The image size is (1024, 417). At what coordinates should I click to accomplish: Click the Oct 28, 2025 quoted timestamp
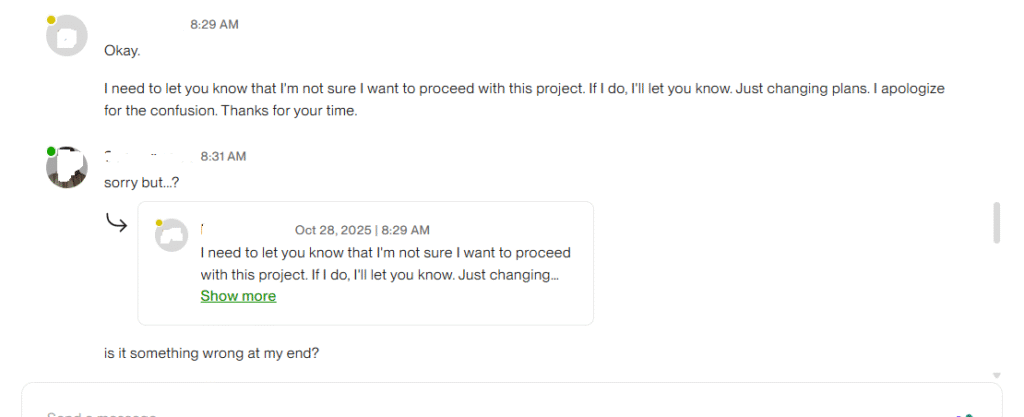pos(362,230)
